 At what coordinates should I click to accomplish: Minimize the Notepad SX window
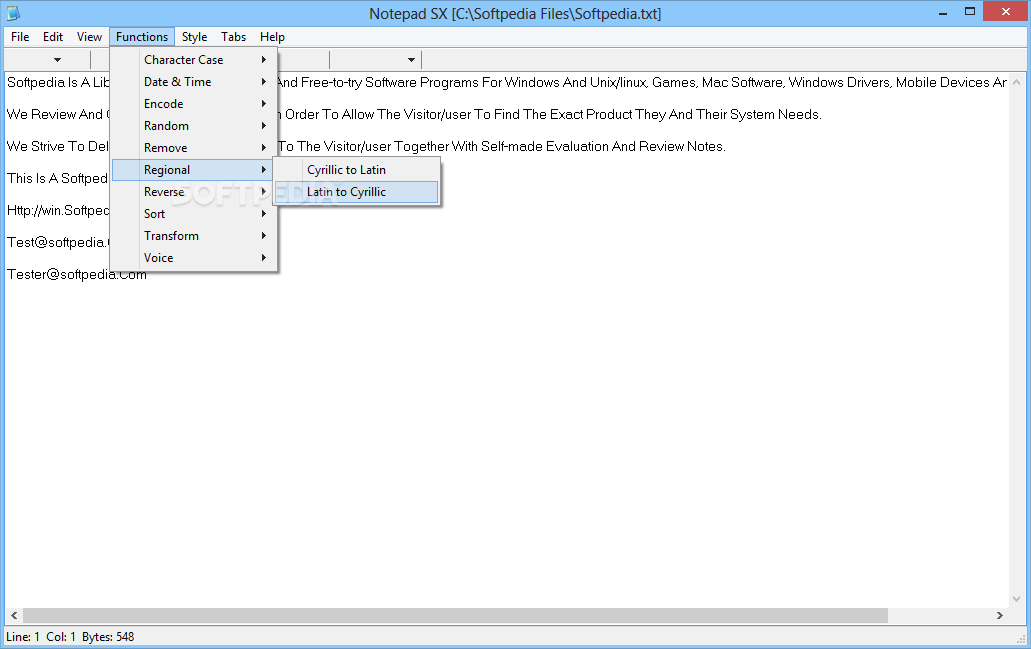click(943, 12)
